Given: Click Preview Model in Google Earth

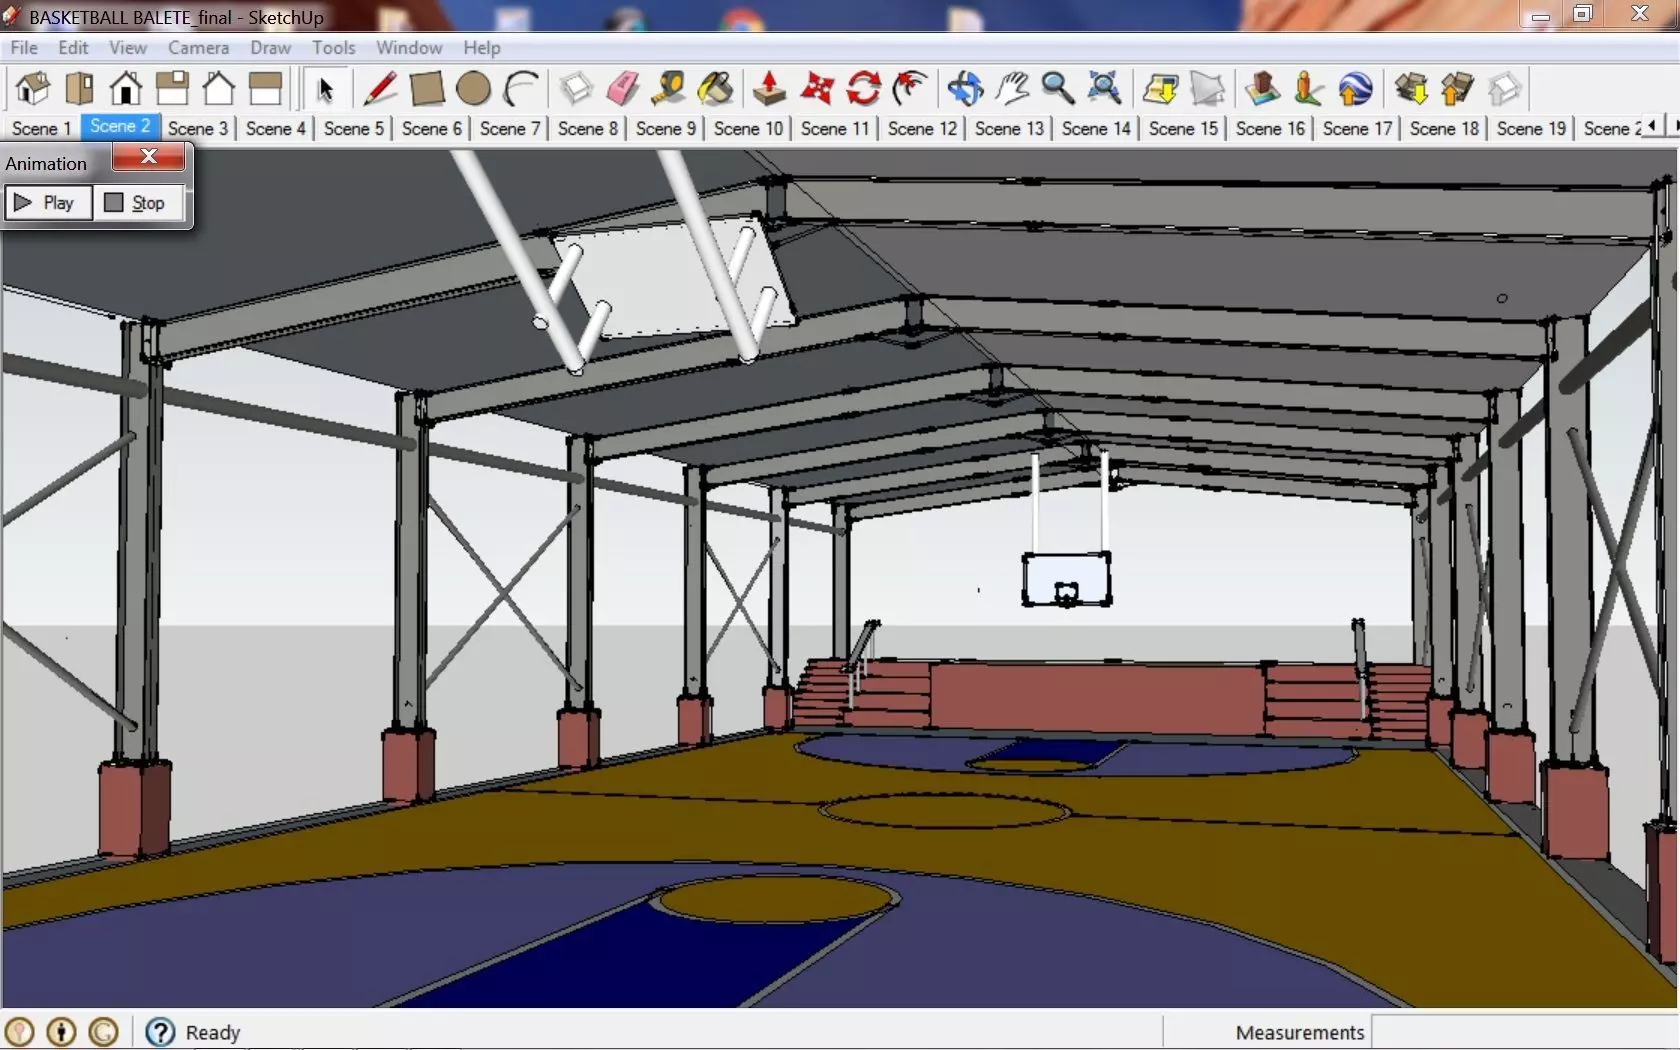Looking at the screenshot, I should click(1355, 89).
